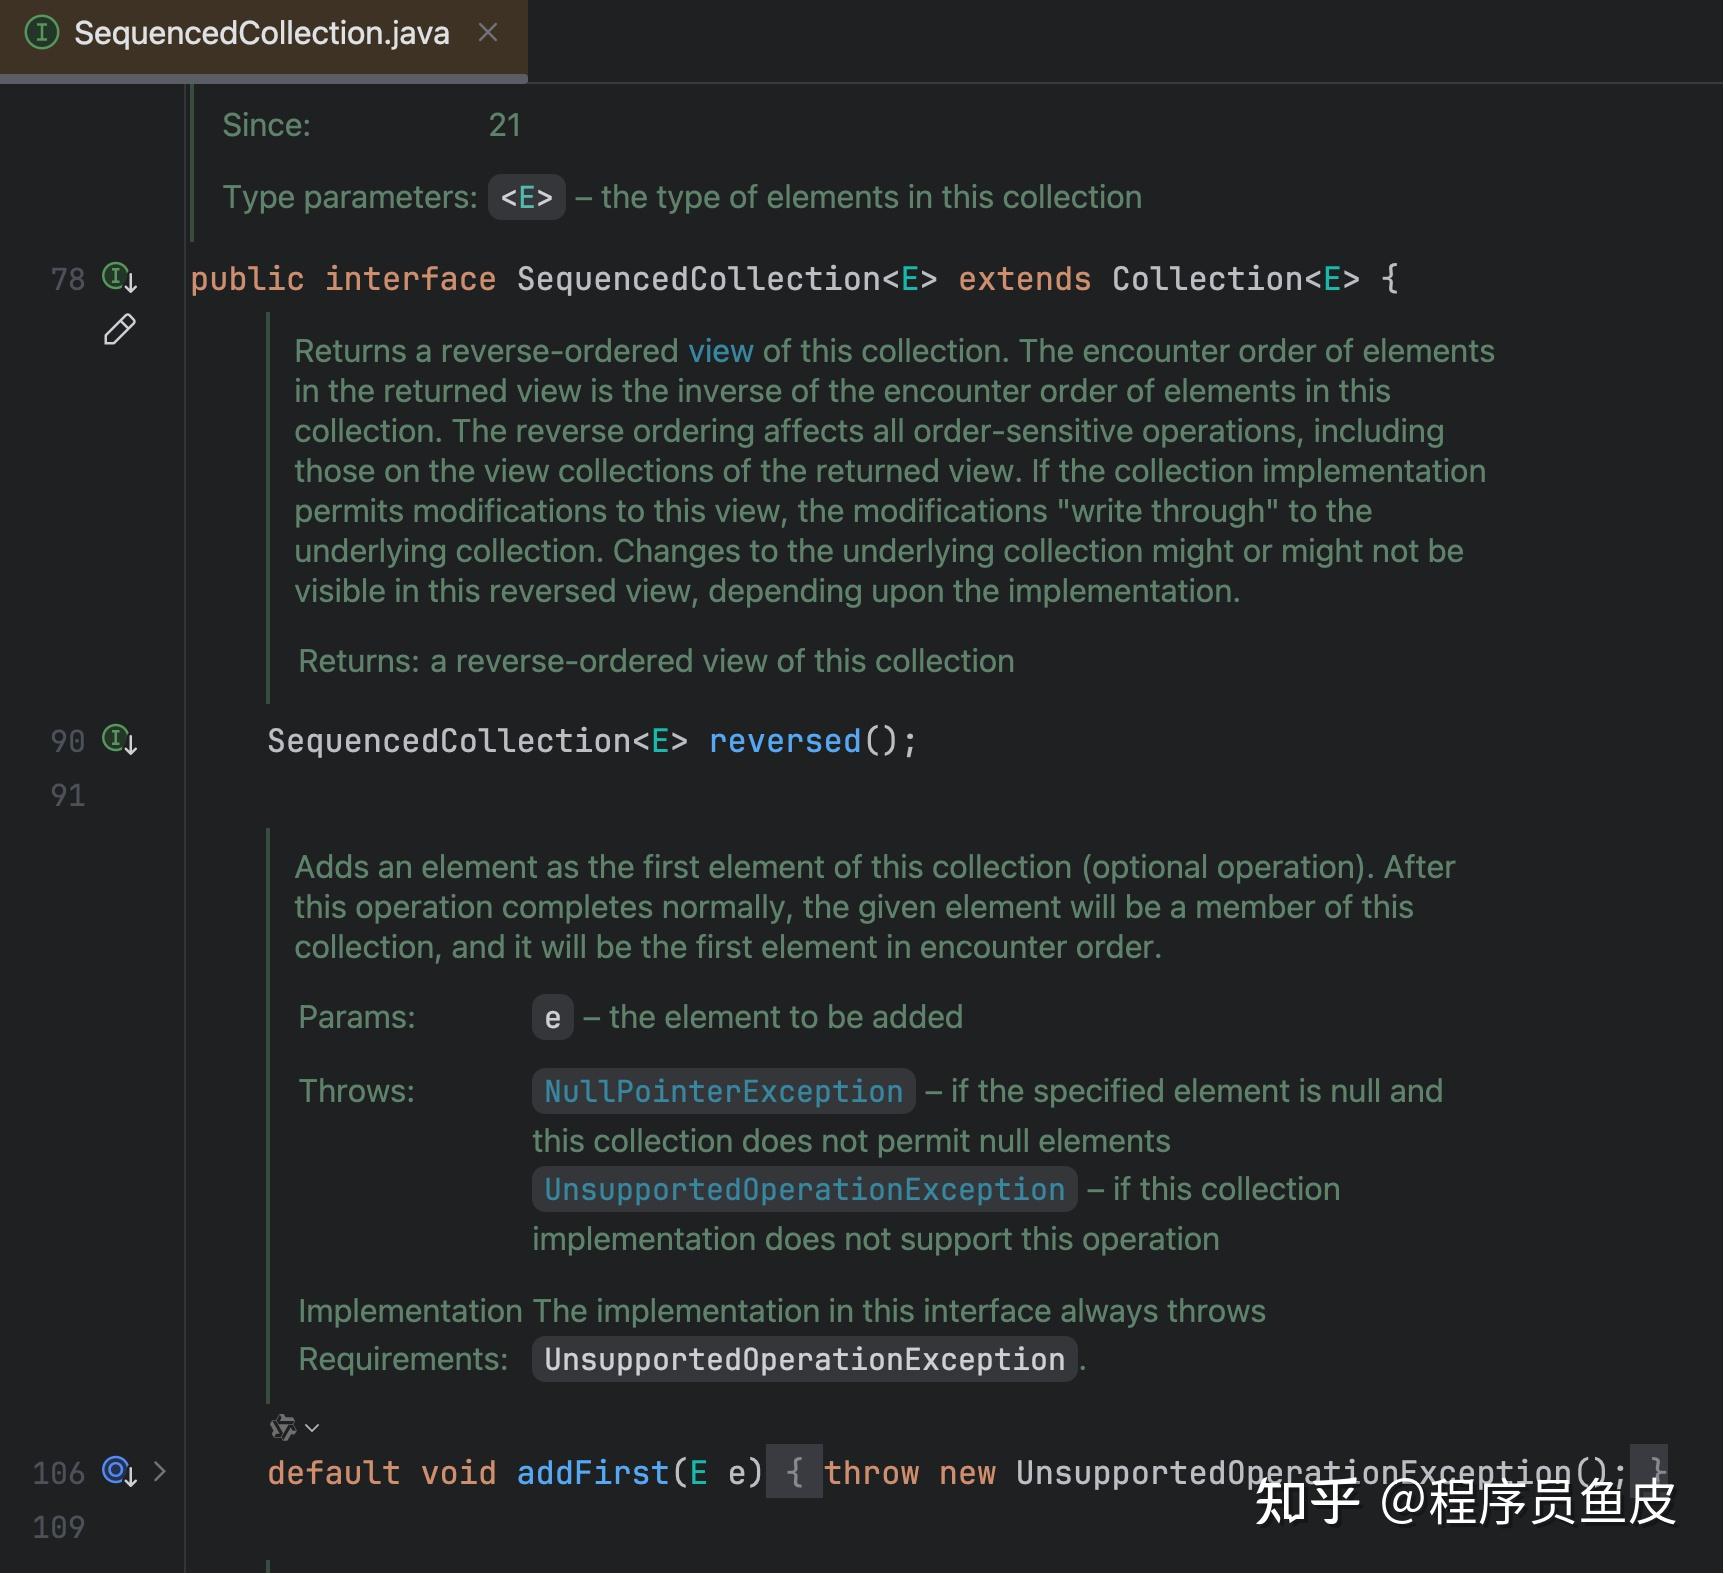The image size is (1724, 1574).
Task: Open the NullPointerException doc link
Action: [723, 1091]
